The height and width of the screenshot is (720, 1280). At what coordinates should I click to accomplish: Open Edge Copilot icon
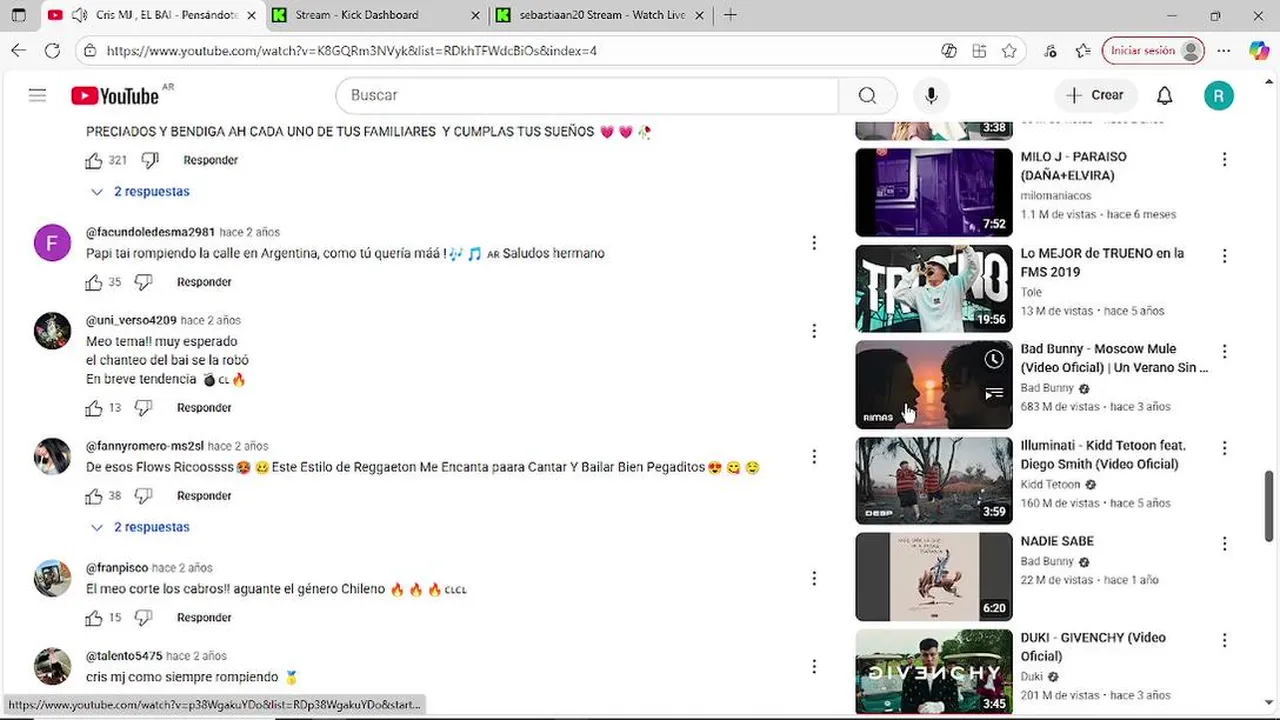(1259, 51)
